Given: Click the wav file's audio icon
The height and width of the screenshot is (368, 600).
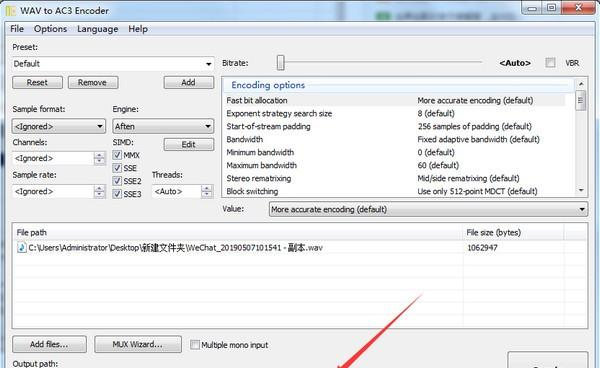Looking at the screenshot, I should coord(22,248).
